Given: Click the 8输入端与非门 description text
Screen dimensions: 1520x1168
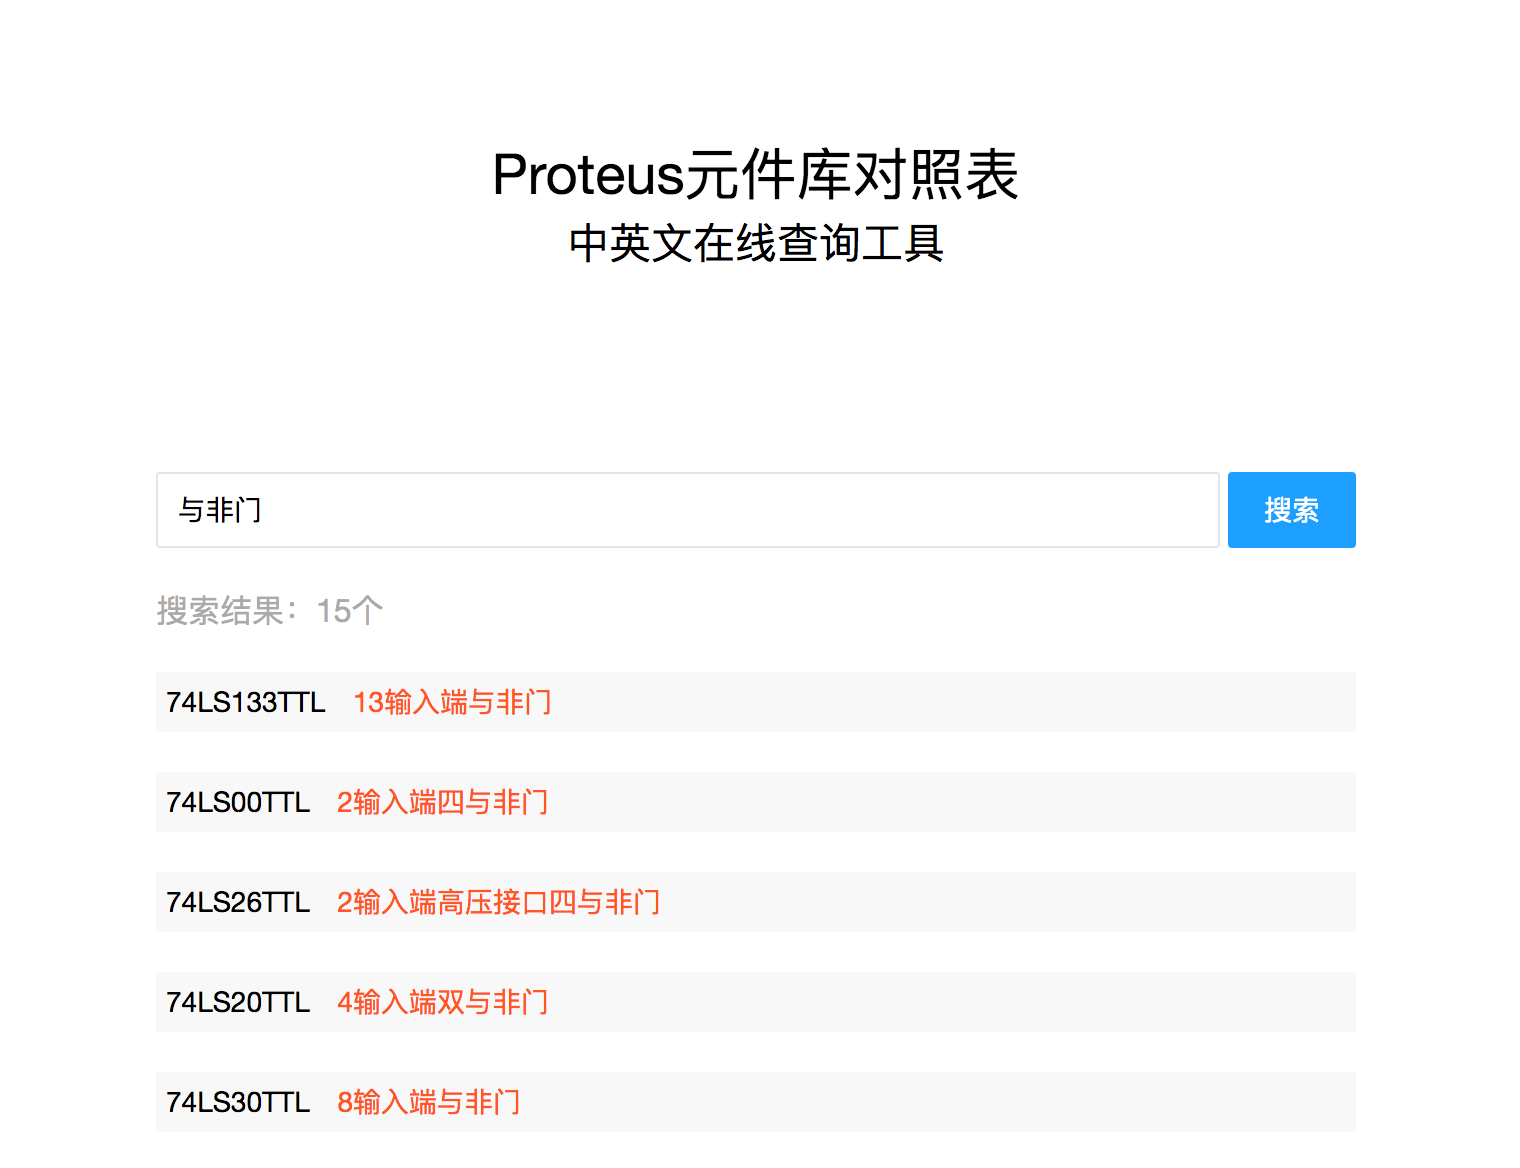Looking at the screenshot, I should [x=428, y=1102].
